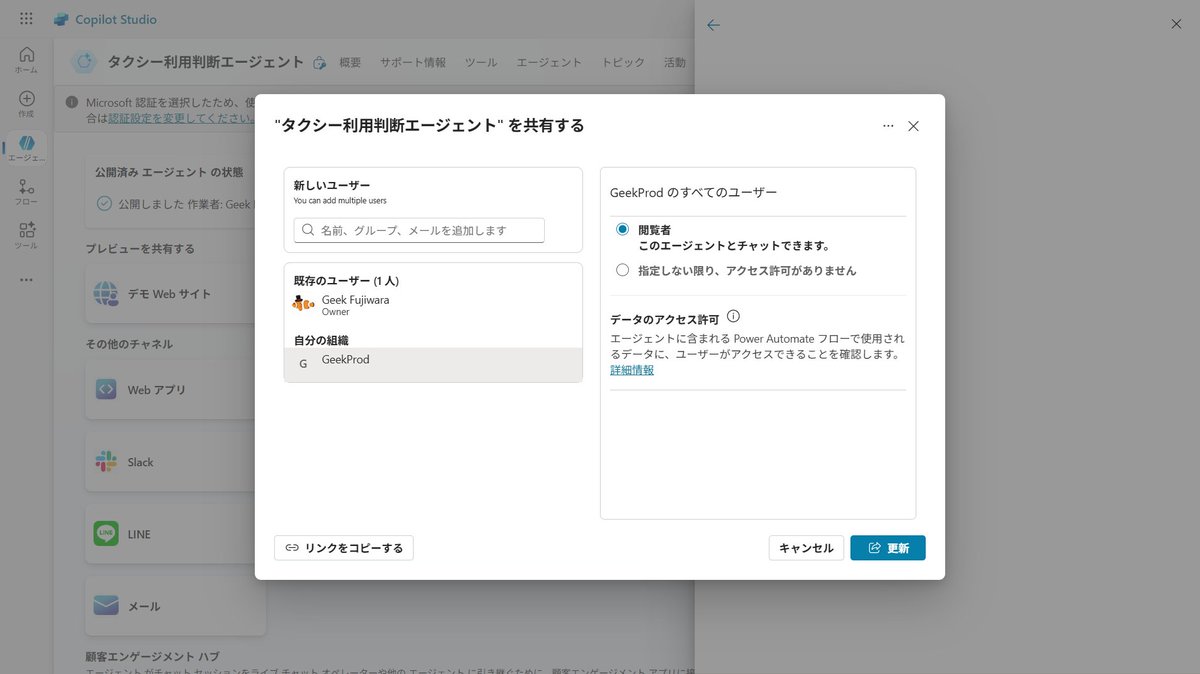Image resolution: width=1200 pixels, height=674 pixels.
Task: Switch to the トピック tab
Action: tap(622, 62)
